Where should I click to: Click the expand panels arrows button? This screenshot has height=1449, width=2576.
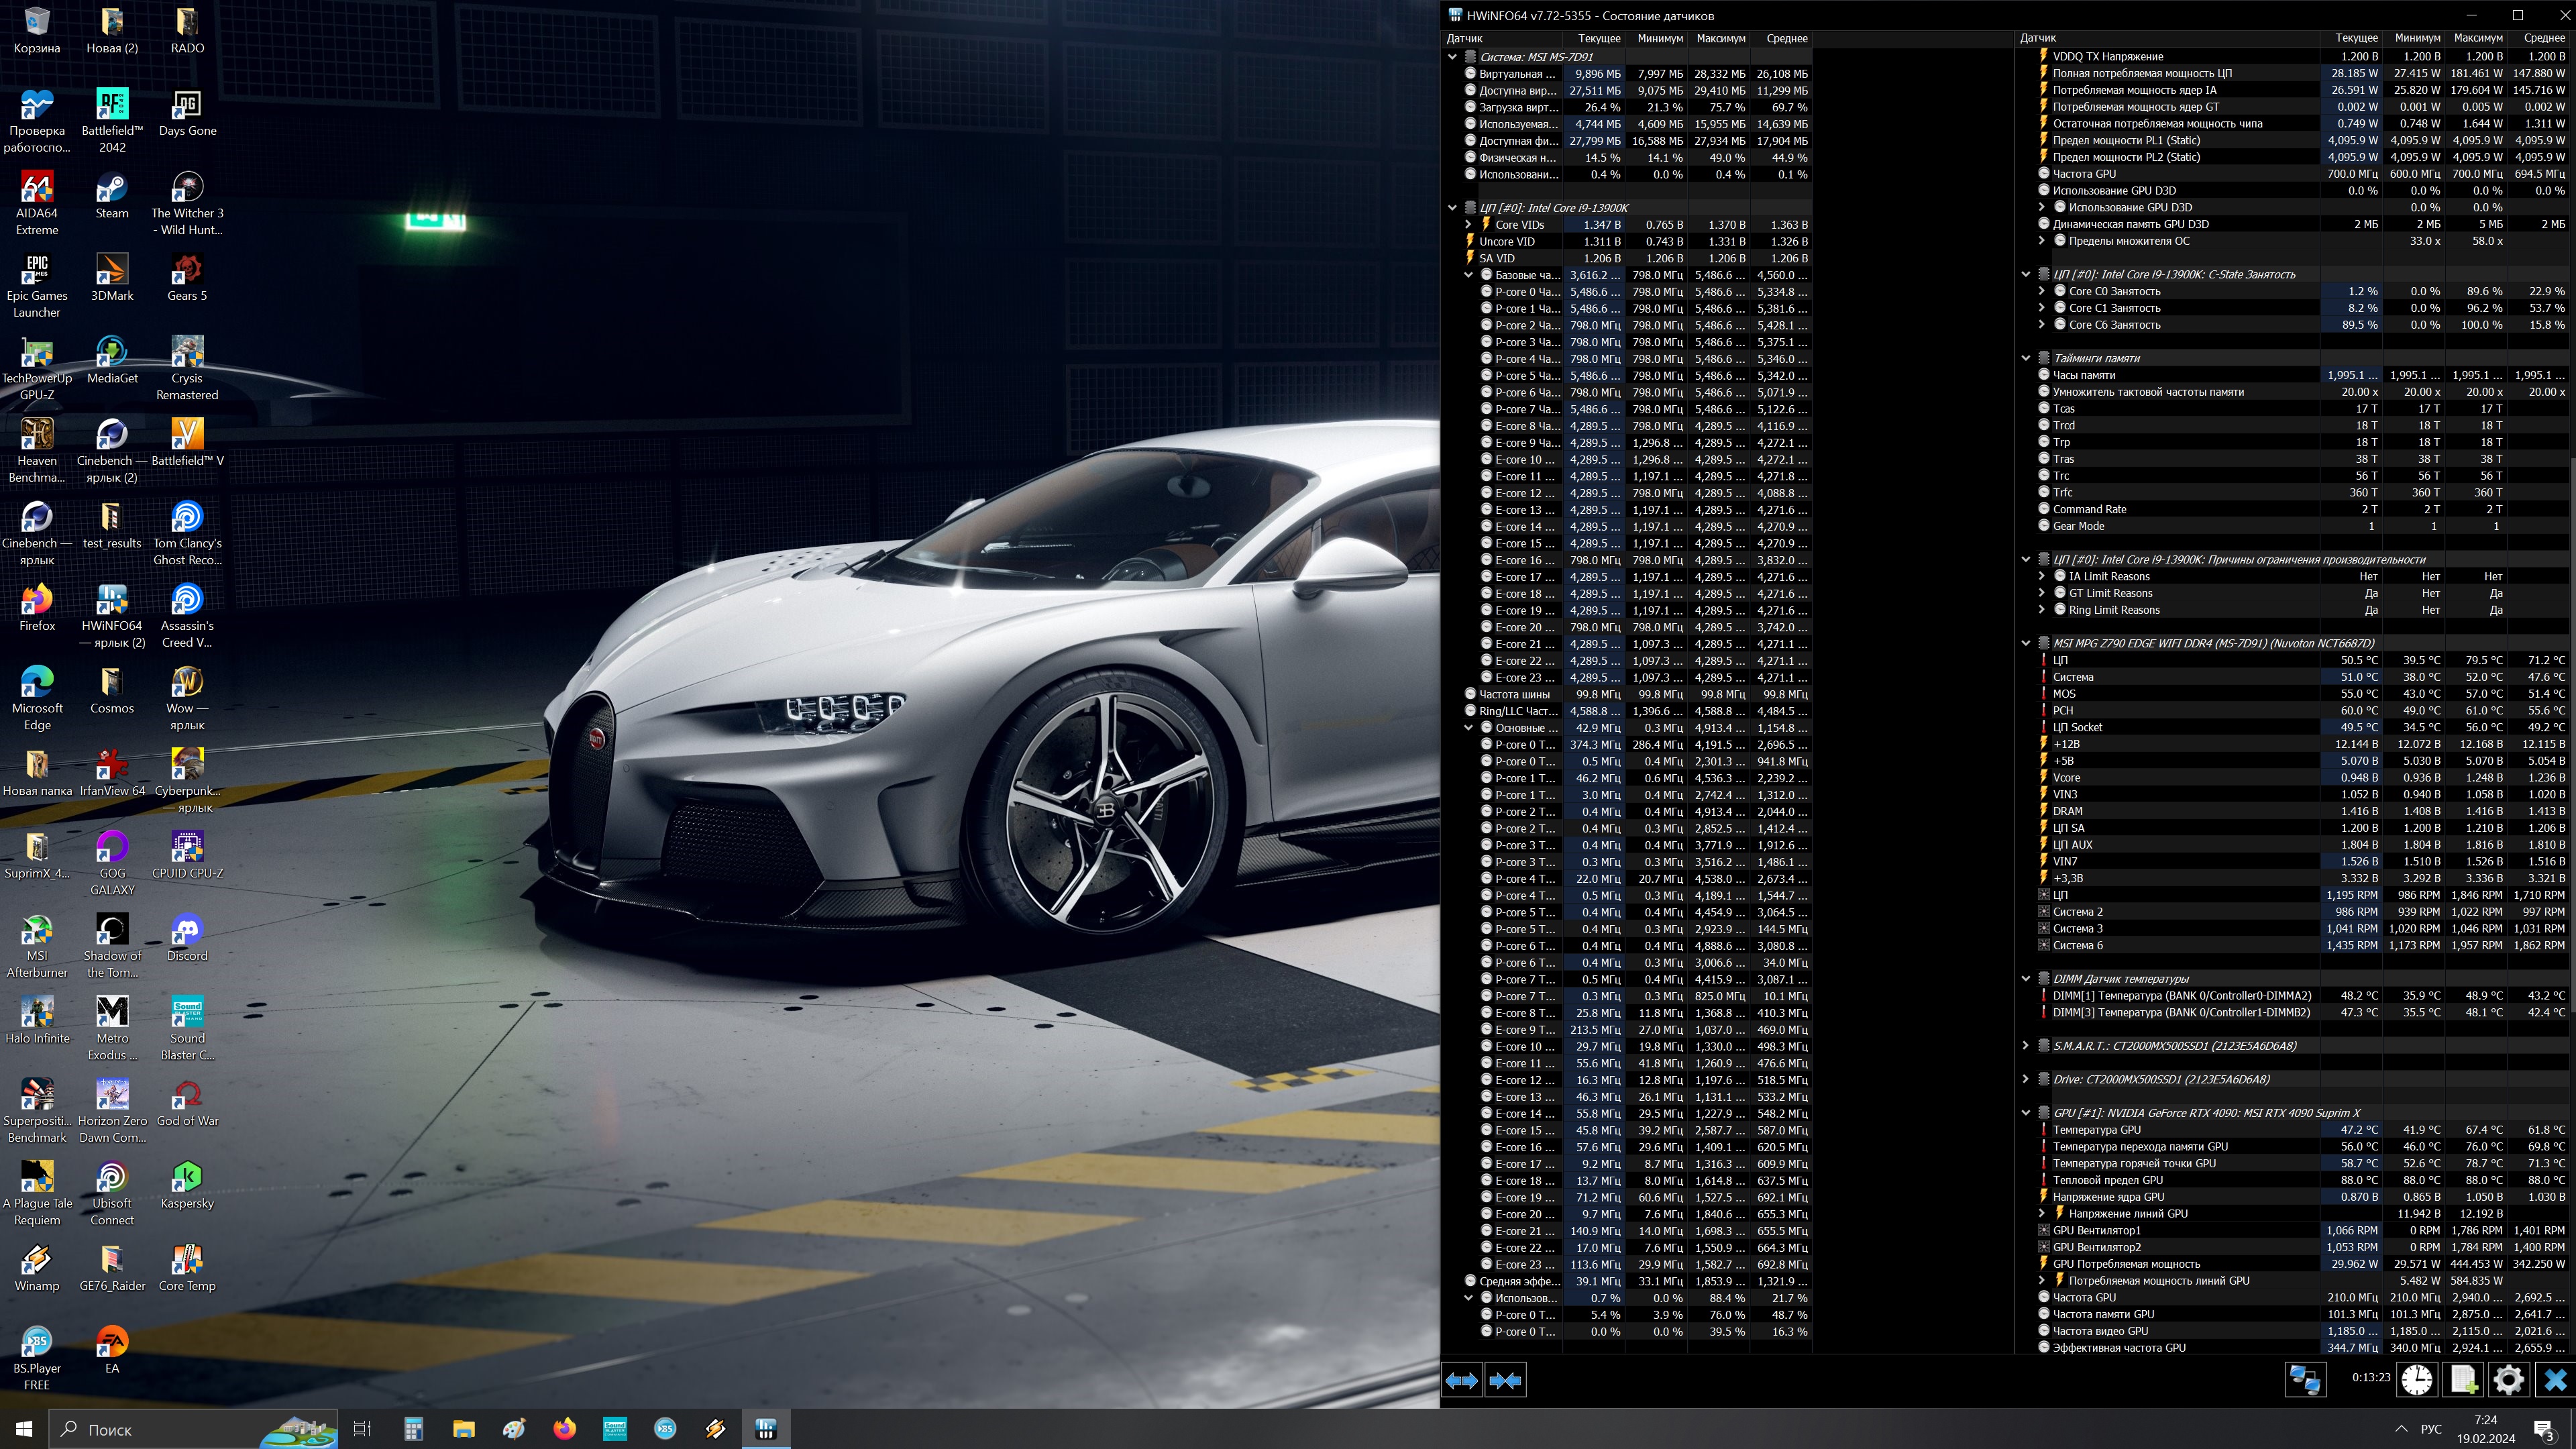pyautogui.click(x=1461, y=1380)
